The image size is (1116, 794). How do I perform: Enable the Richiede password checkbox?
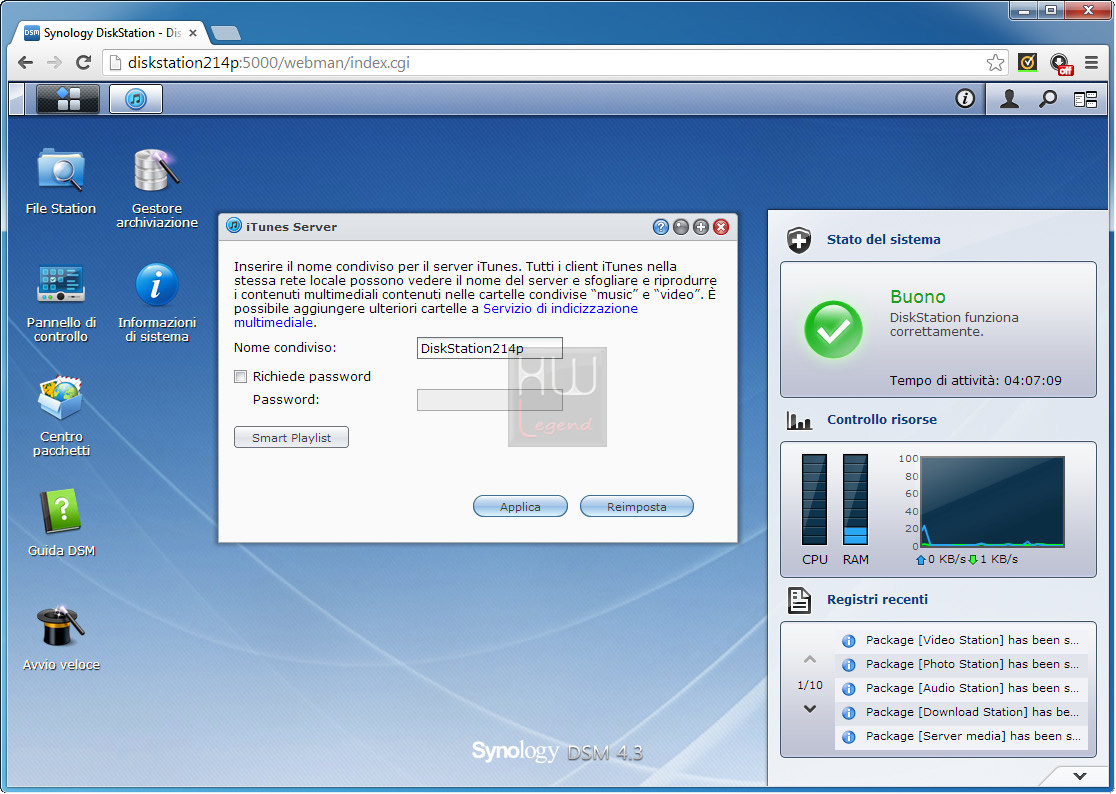click(241, 376)
